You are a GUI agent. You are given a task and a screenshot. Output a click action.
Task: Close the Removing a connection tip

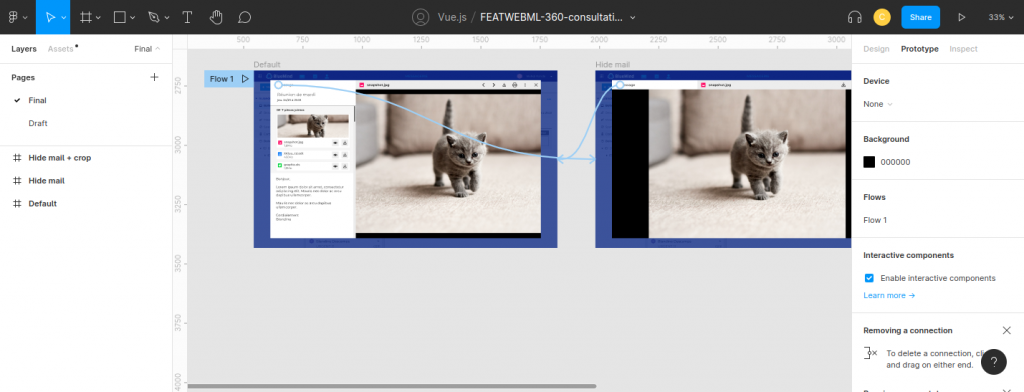1006,331
